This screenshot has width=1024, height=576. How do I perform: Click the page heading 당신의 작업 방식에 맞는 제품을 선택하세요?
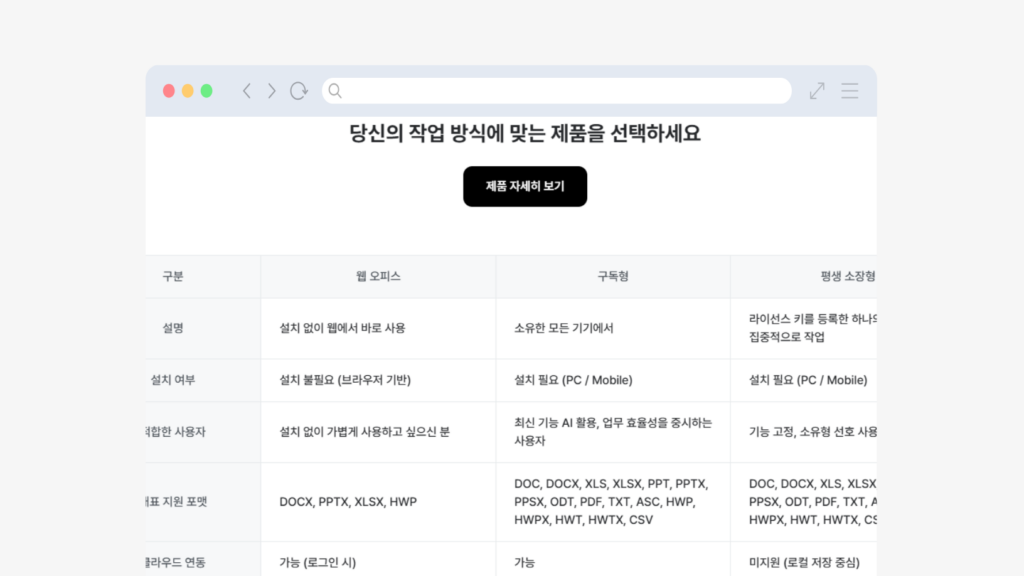tap(525, 133)
